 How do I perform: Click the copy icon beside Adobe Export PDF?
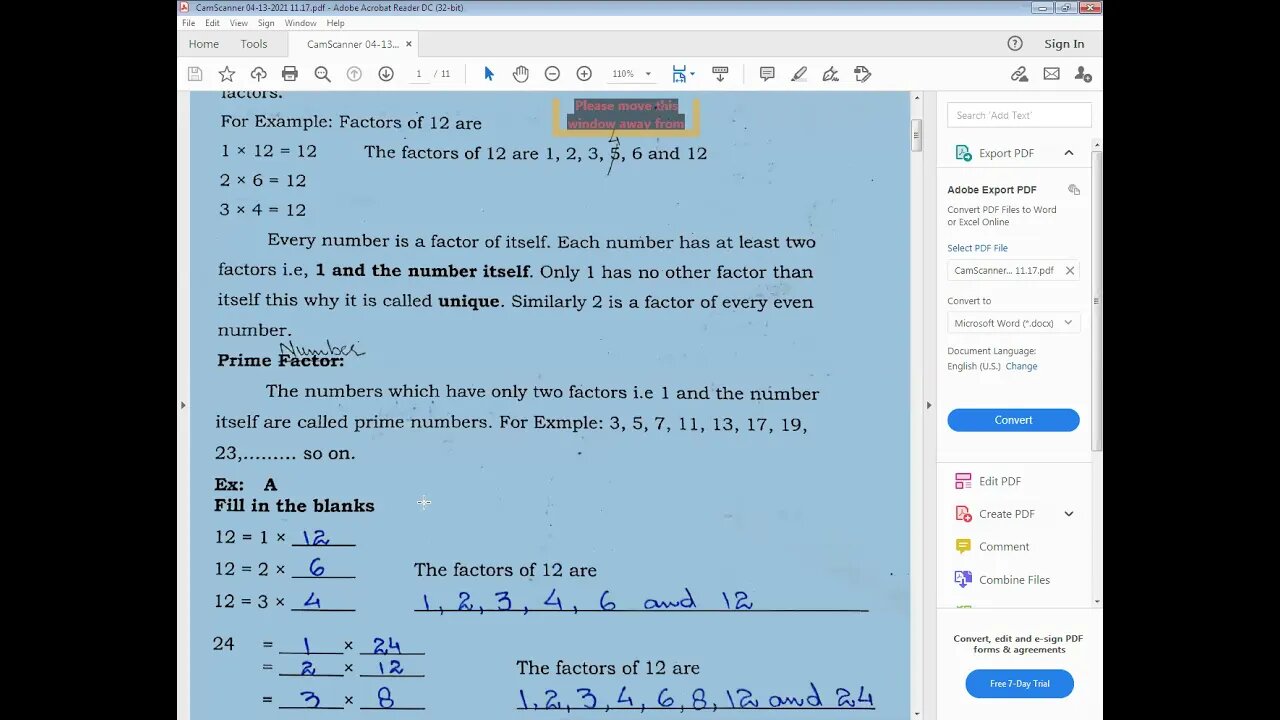click(x=1074, y=190)
